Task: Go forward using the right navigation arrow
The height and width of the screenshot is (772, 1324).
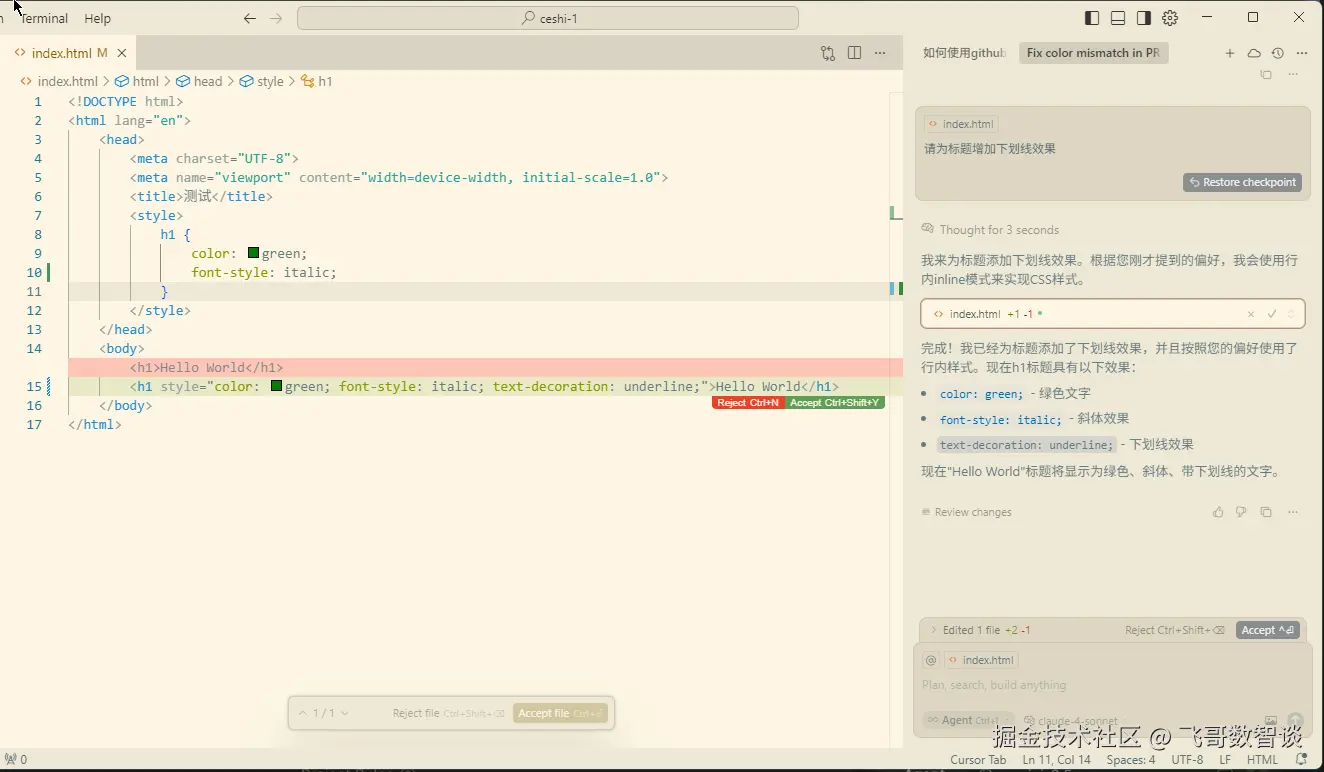Action: 276,18
